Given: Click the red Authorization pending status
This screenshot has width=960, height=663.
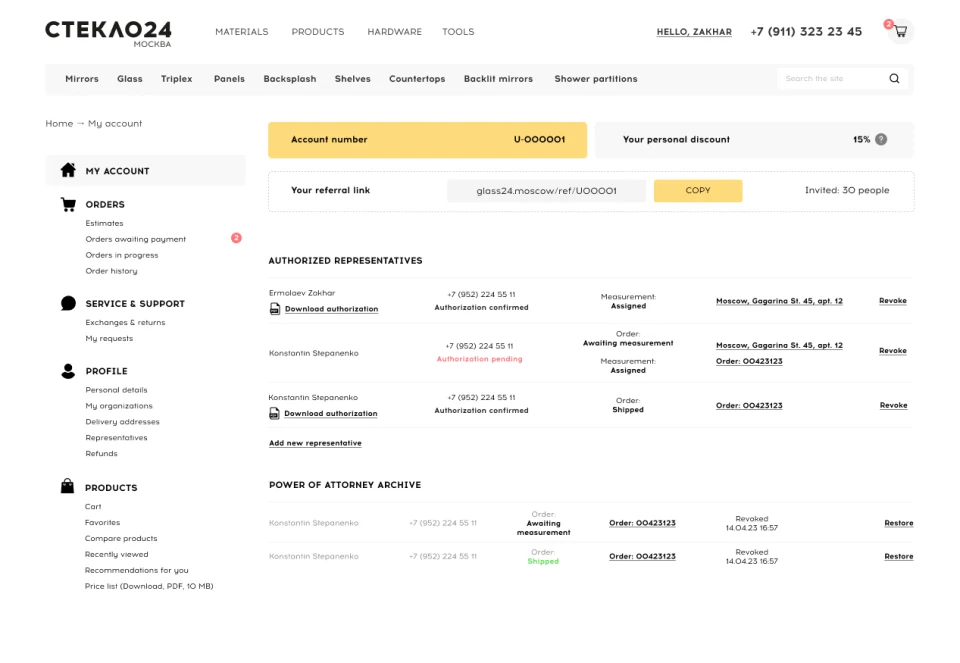Looking at the screenshot, I should tap(479, 359).
